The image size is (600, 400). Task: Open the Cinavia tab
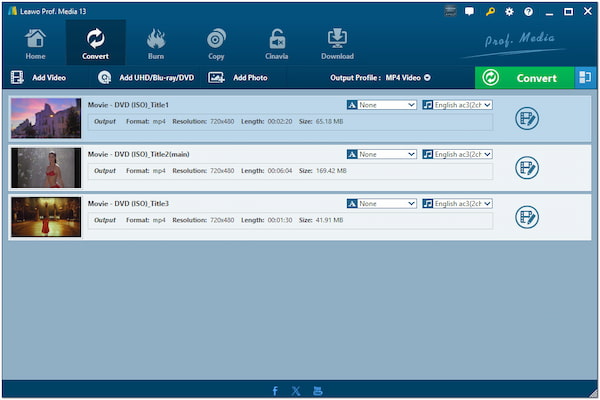tap(276, 43)
